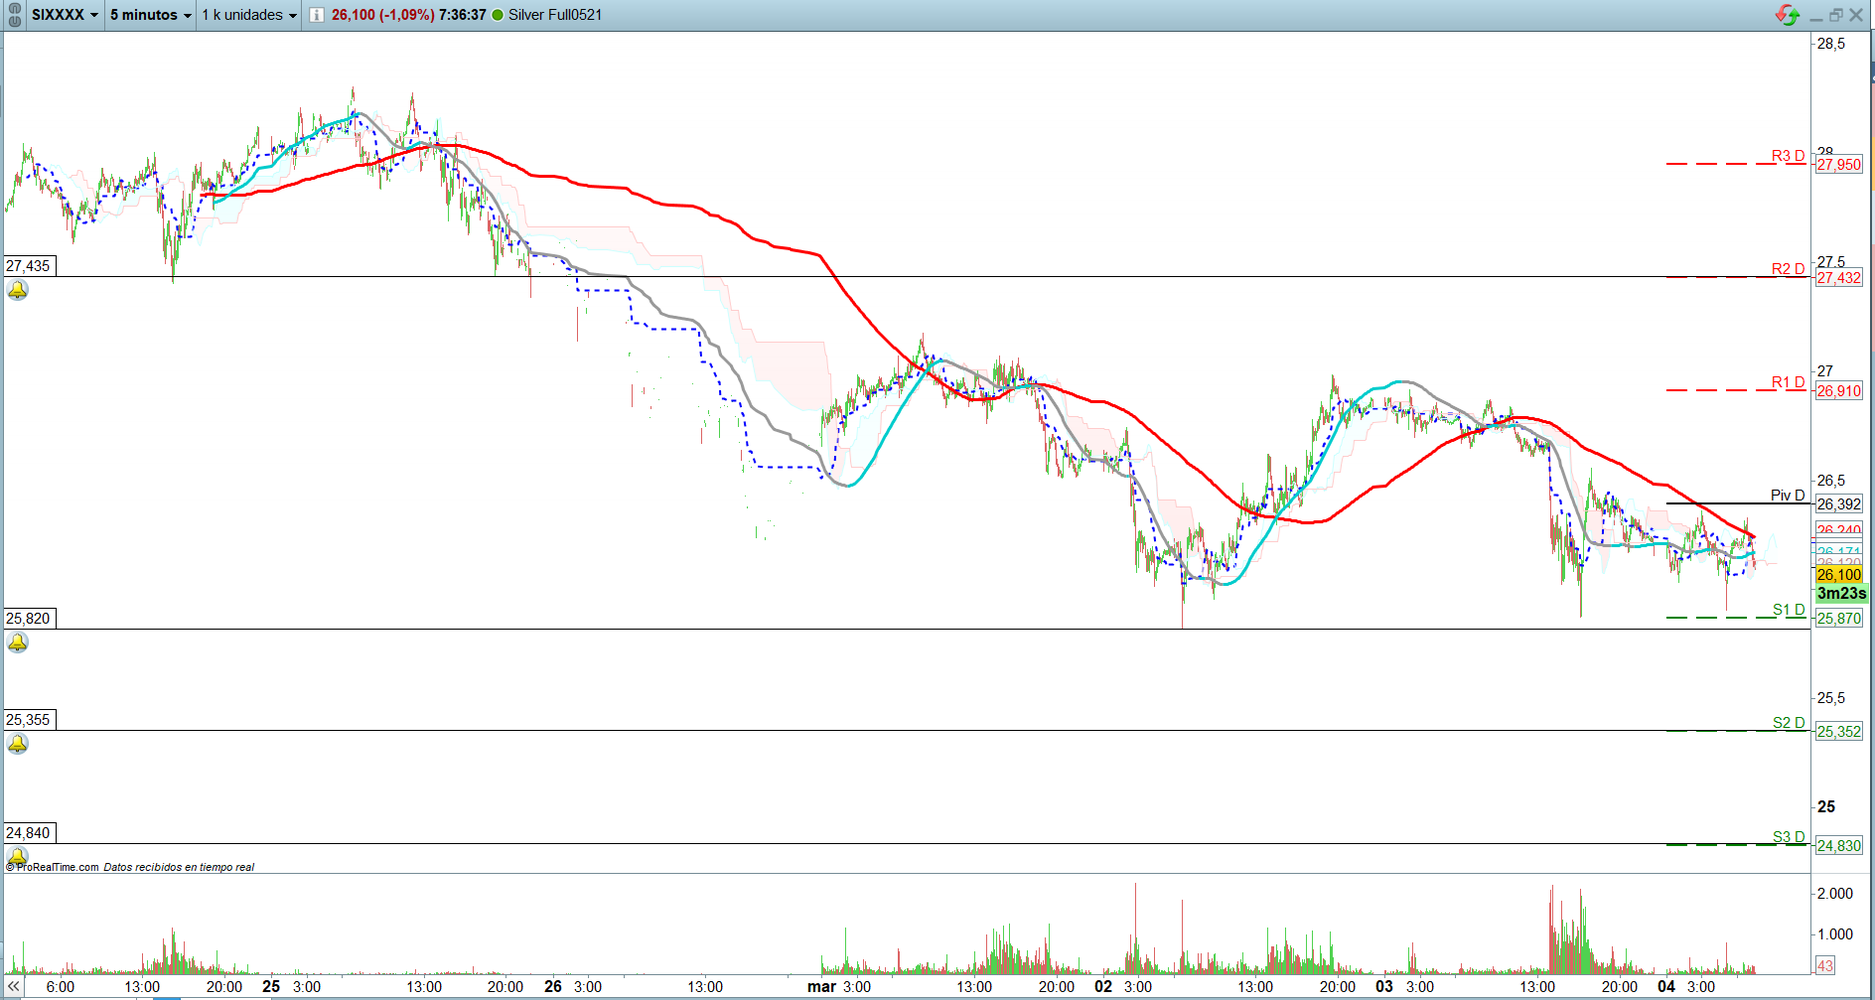Click the S1 D pivot label
The height and width of the screenshot is (1000, 1875).
coord(1789,609)
